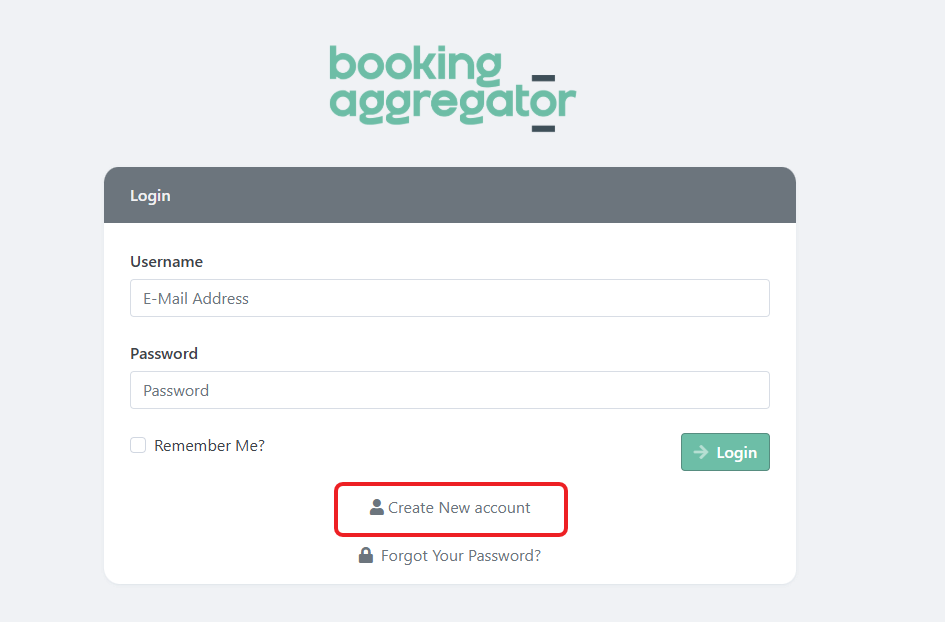The image size is (945, 622).
Task: Focus the E-Mail Address input field
Action: click(449, 298)
